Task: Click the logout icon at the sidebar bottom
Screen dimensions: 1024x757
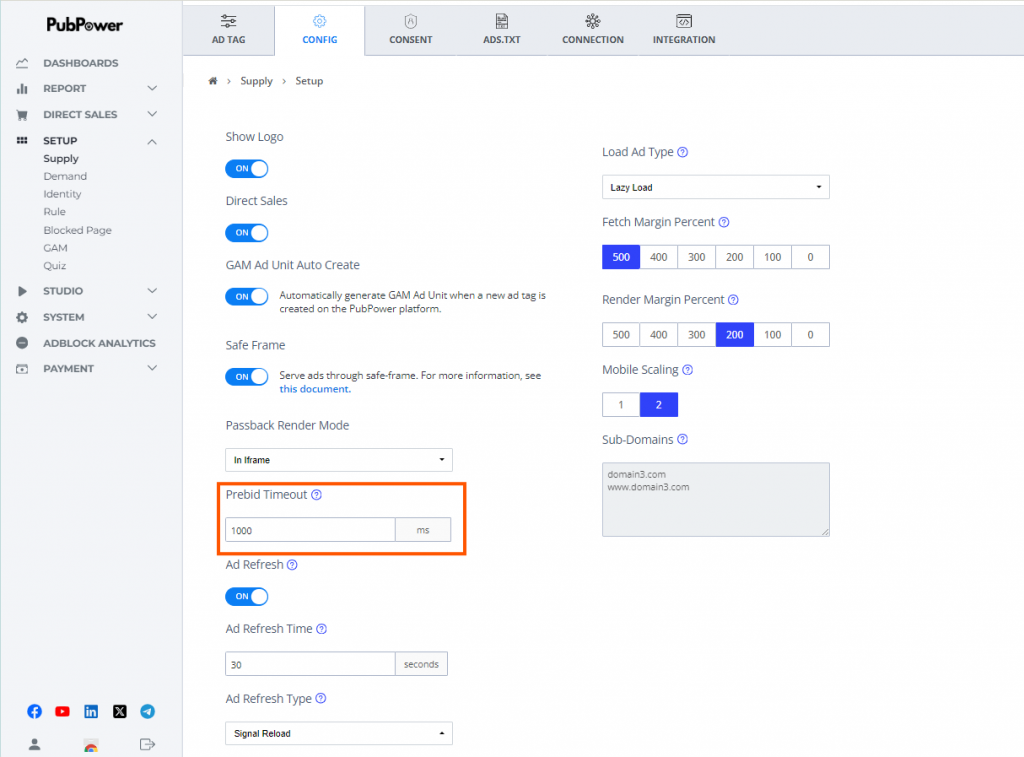Action: [x=148, y=744]
